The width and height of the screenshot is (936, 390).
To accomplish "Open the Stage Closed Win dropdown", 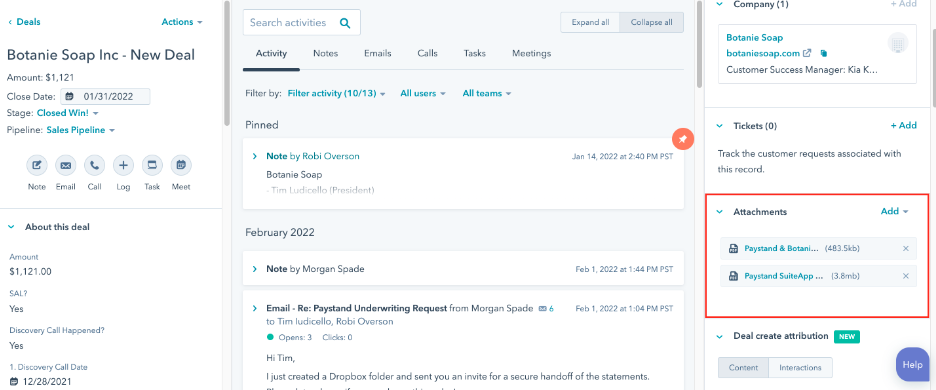I will [67, 113].
